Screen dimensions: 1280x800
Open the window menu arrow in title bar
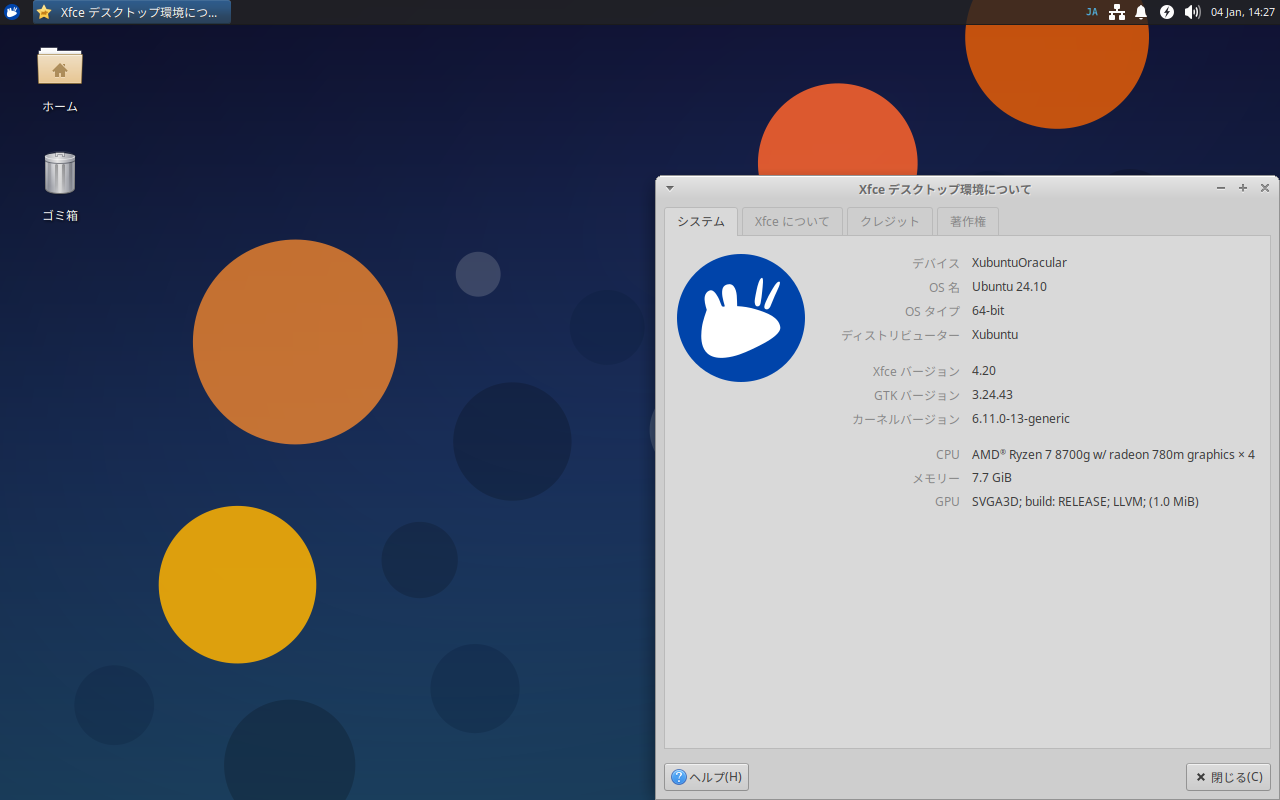click(670, 188)
